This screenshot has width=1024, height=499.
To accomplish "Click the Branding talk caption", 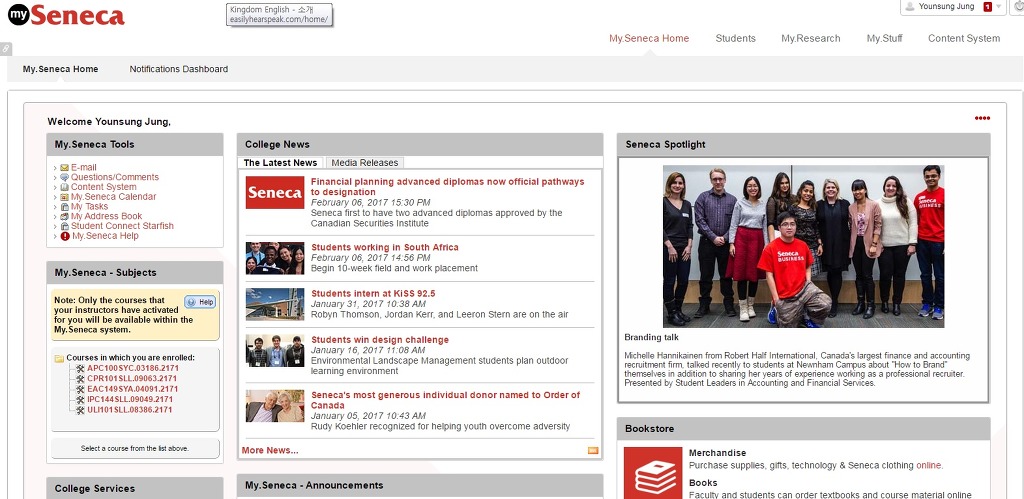I will click(651, 338).
